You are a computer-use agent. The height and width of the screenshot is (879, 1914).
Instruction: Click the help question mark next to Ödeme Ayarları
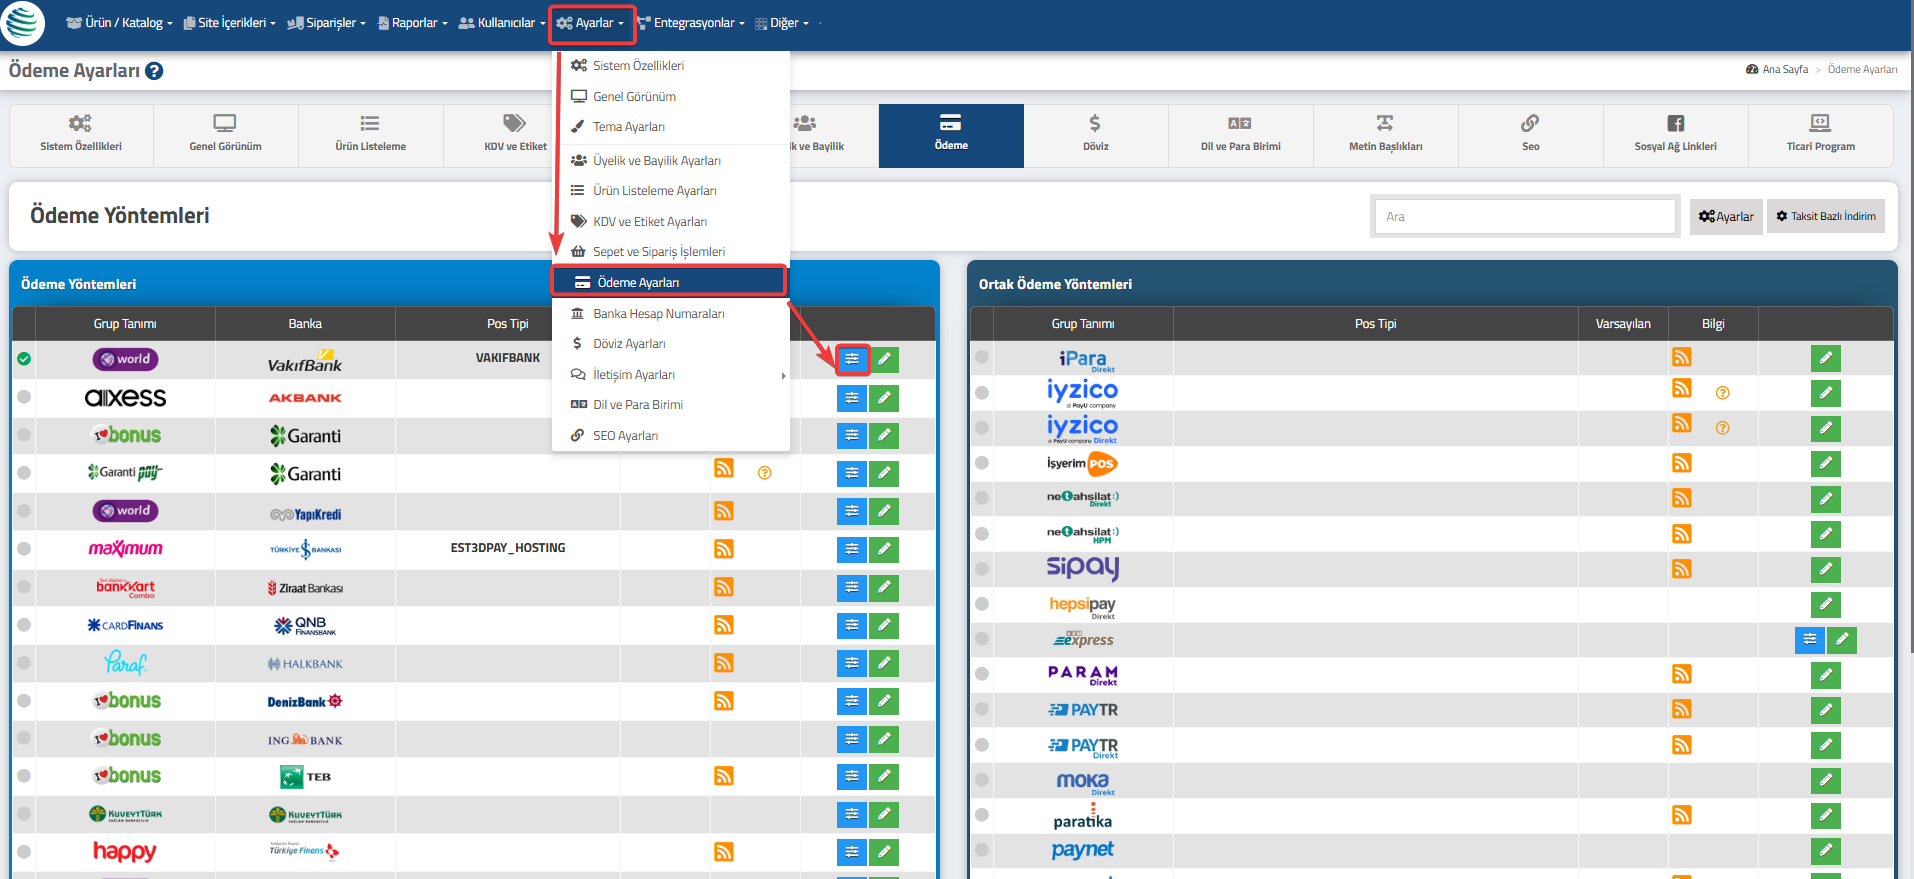point(154,71)
